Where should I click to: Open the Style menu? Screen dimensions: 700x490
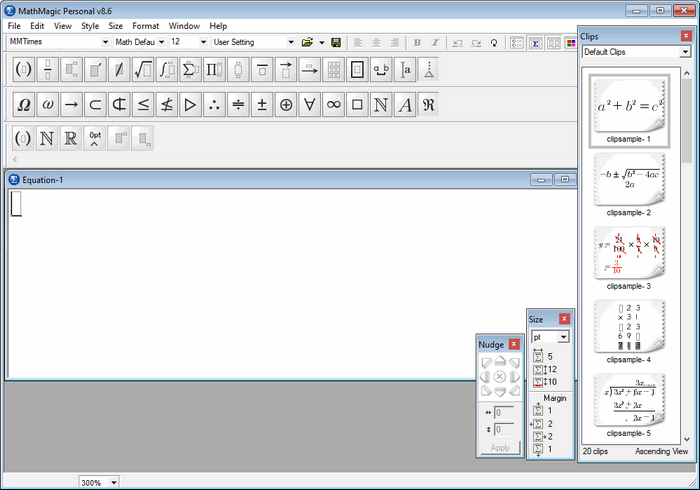click(x=90, y=26)
